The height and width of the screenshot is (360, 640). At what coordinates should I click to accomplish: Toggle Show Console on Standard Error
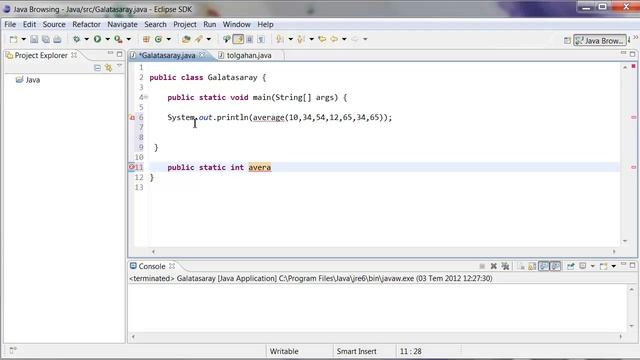click(556, 266)
